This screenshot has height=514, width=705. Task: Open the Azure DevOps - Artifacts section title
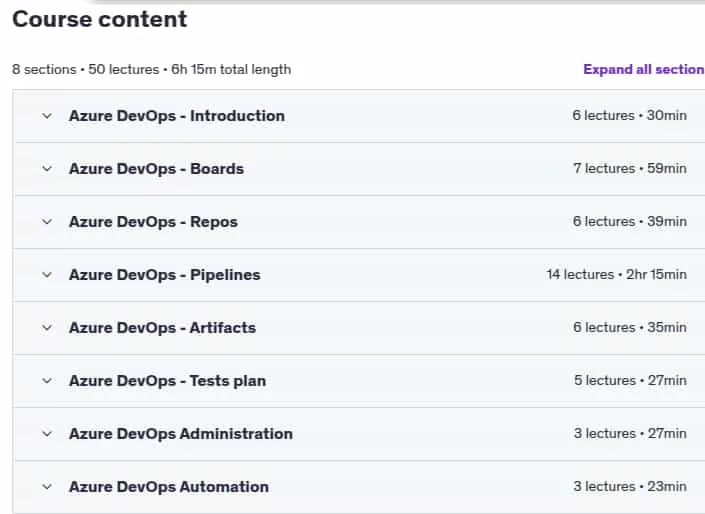click(162, 328)
